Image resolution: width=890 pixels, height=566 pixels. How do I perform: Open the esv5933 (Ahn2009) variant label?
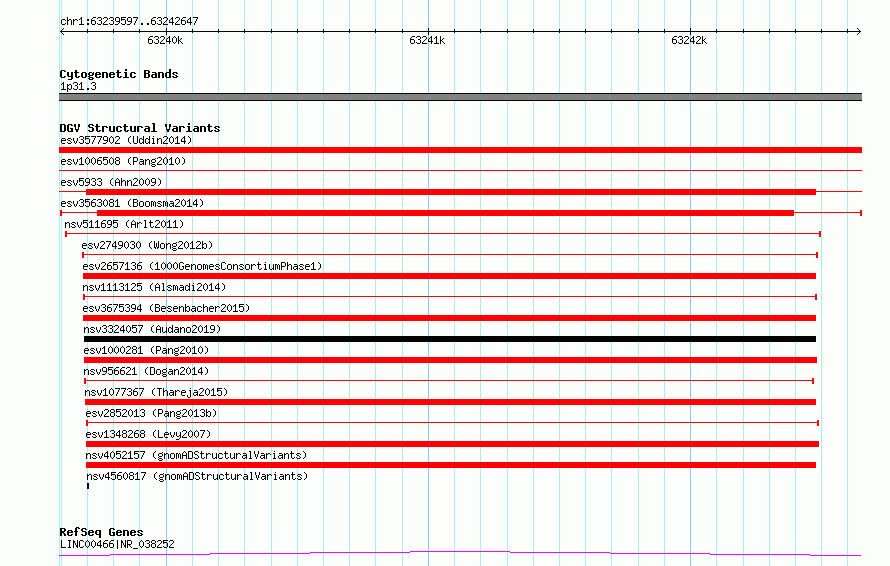[111, 182]
